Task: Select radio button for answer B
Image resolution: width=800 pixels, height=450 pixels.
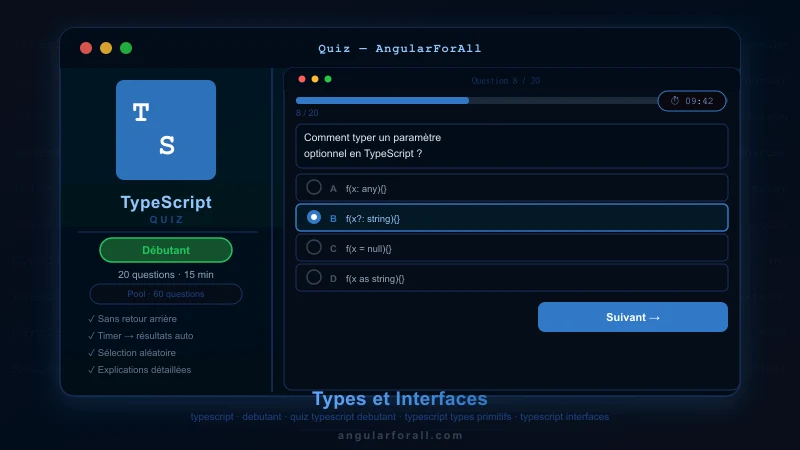Action: pyautogui.click(x=314, y=217)
